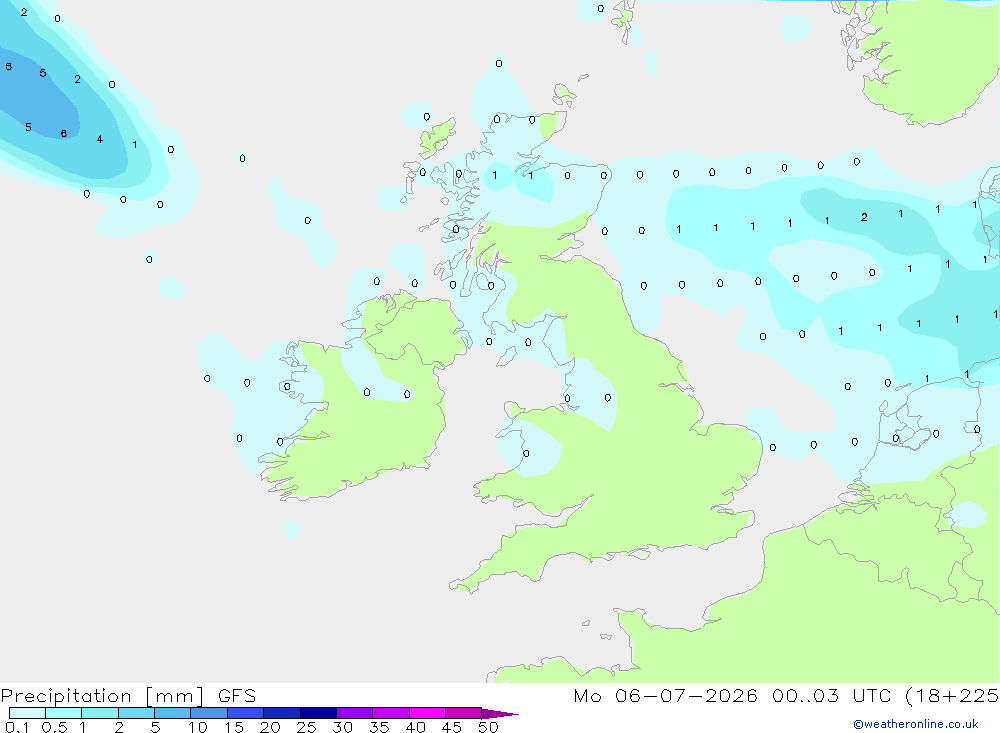The width and height of the screenshot is (1000, 733).
Task: Click the '50' legend label
Action: [488, 727]
